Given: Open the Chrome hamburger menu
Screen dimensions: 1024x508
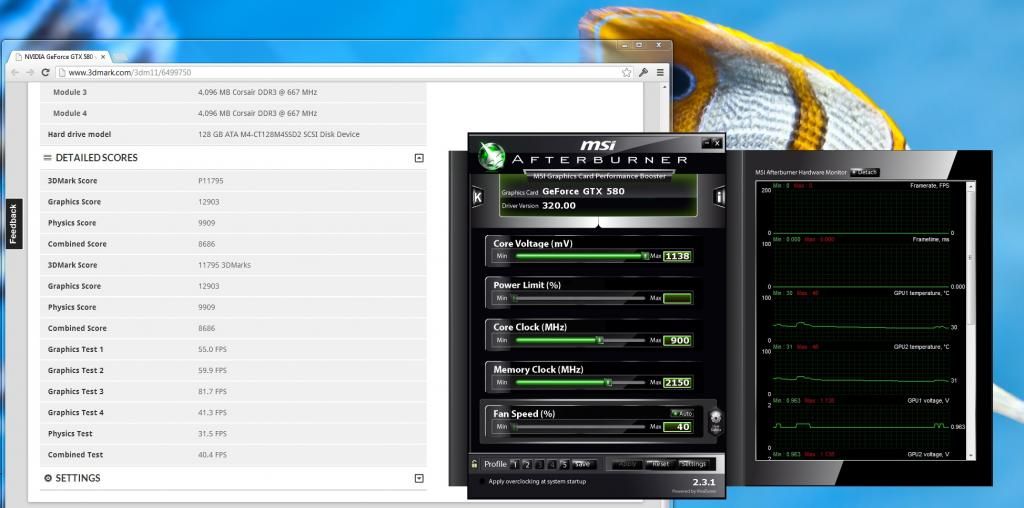Looking at the screenshot, I should [x=660, y=72].
